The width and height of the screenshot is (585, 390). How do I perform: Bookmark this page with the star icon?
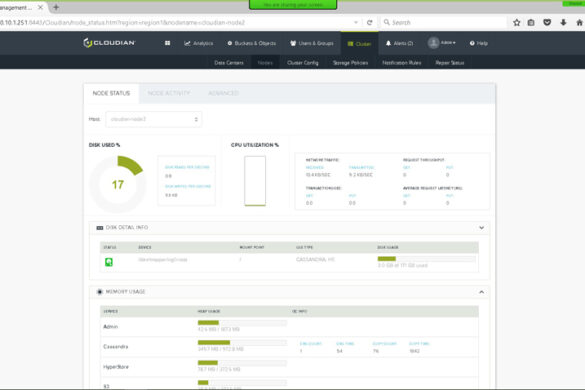pyautogui.click(x=517, y=22)
